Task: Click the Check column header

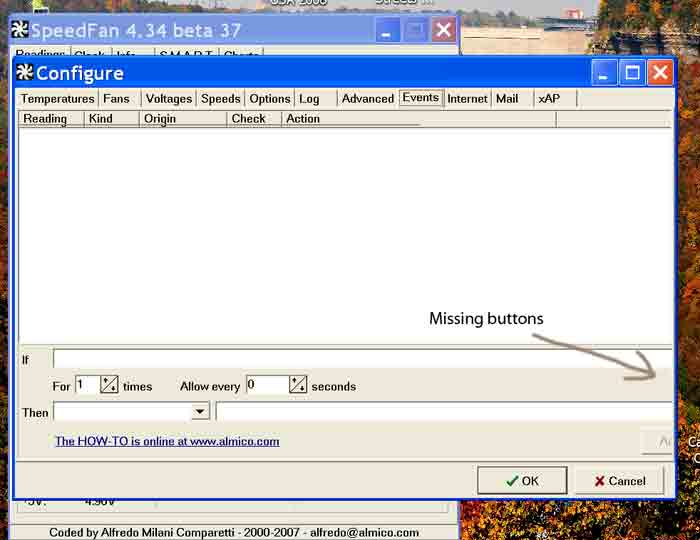Action: (254, 119)
